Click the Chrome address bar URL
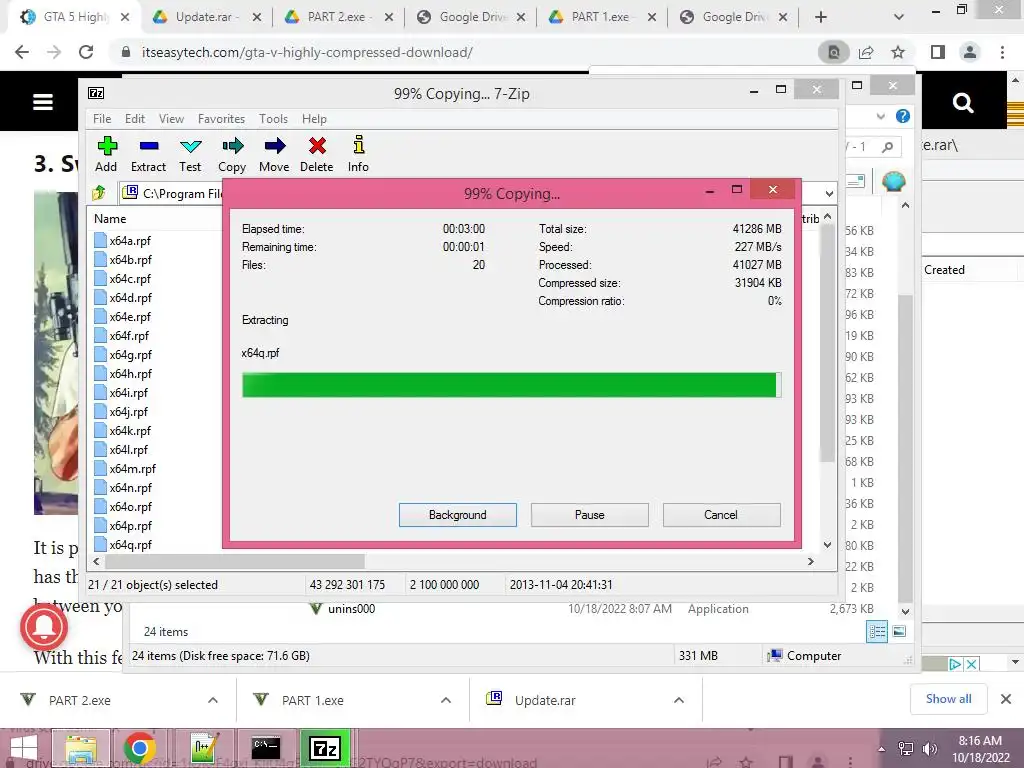The height and width of the screenshot is (768, 1024). [307, 52]
